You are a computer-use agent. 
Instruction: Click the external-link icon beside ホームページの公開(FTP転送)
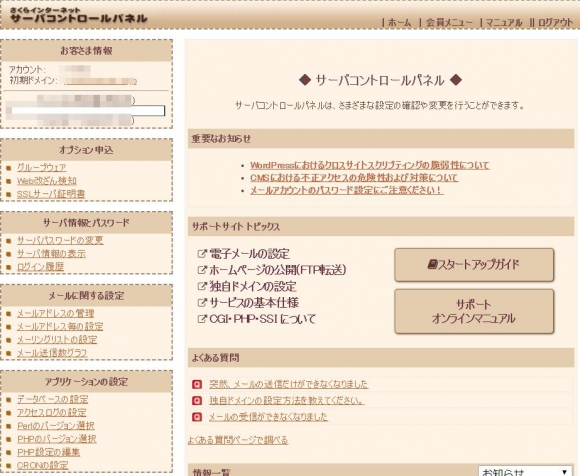pyautogui.click(x=202, y=270)
